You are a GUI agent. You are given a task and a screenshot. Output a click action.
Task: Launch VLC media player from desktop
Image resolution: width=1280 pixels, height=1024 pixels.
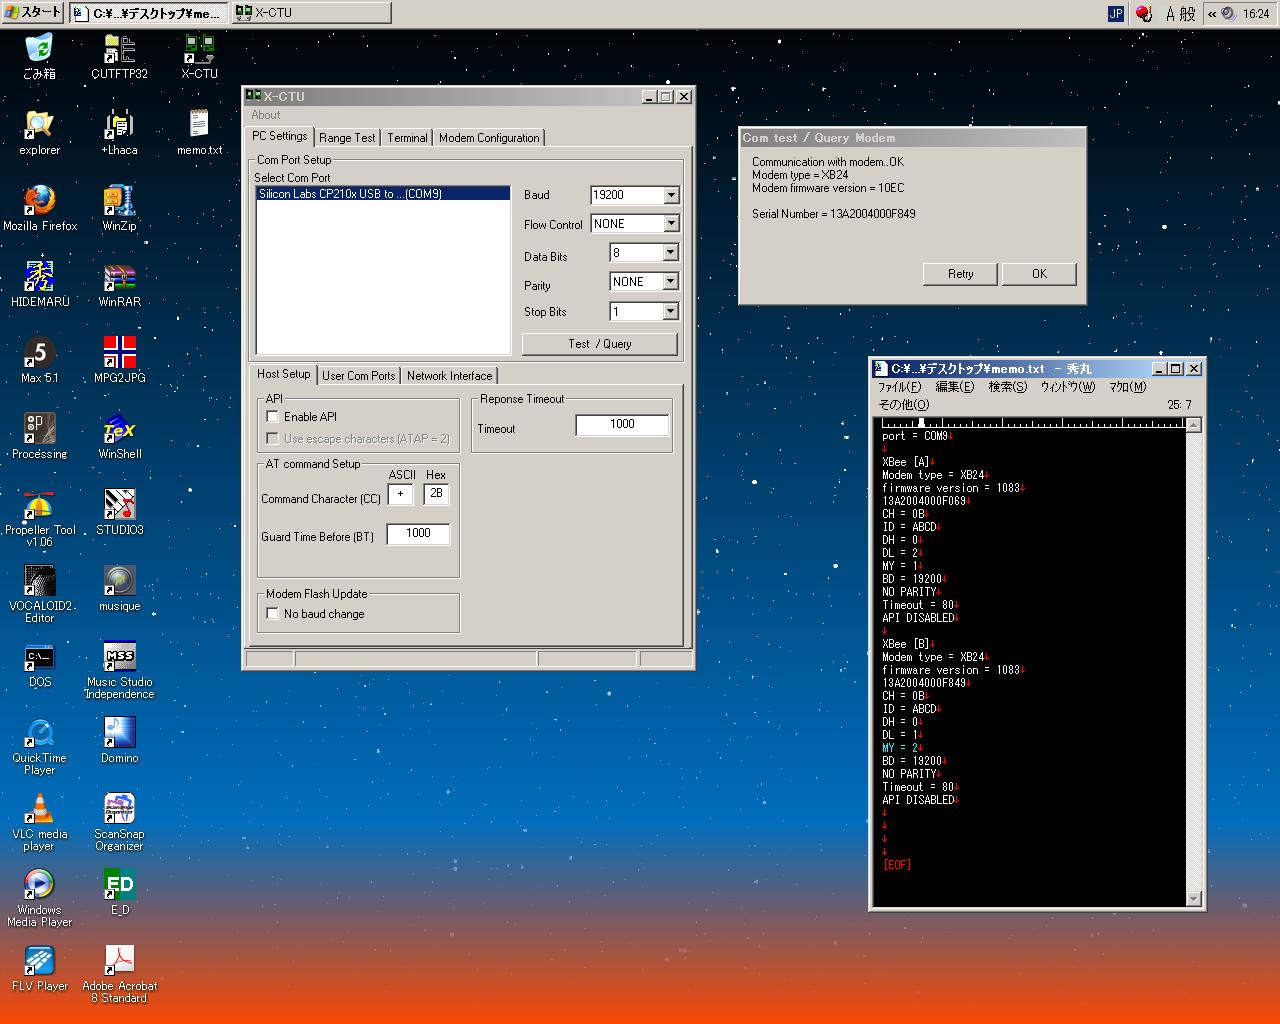coord(39,810)
